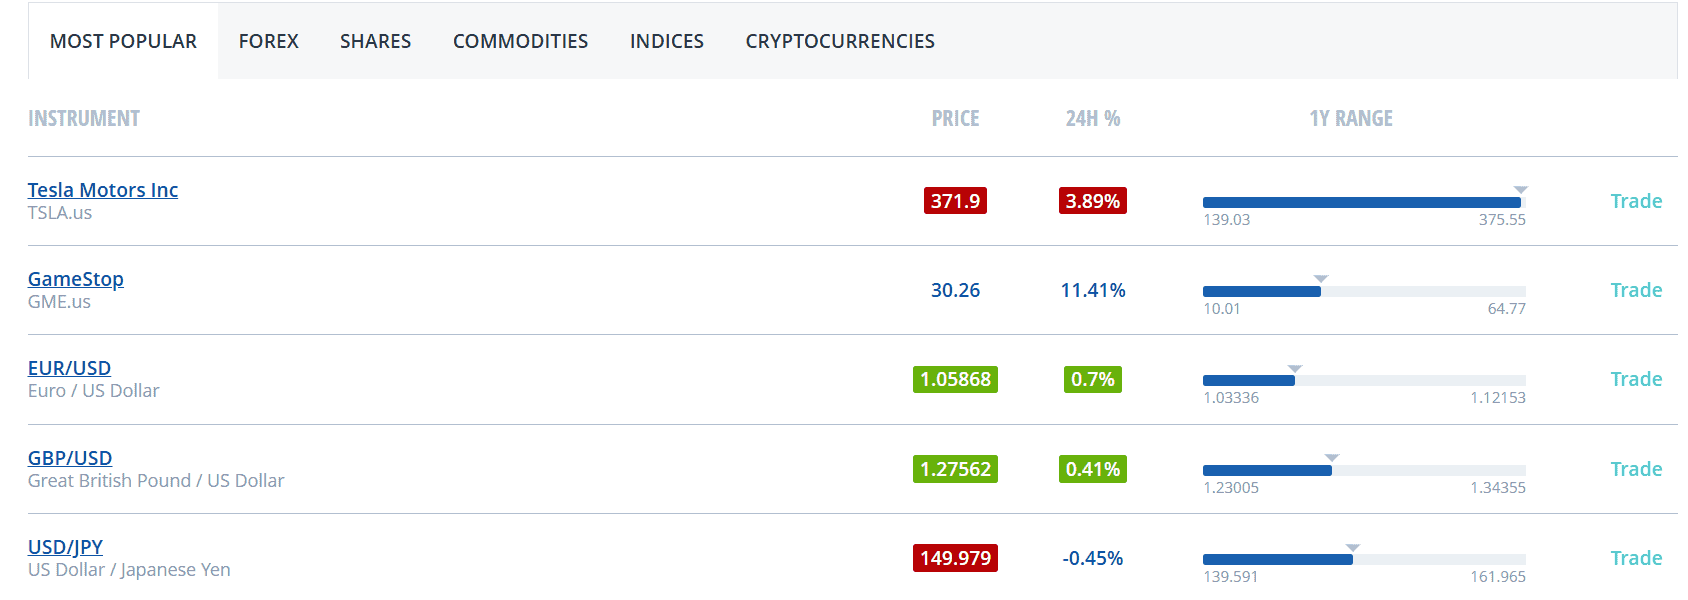Click Trade in the GBP/USD row
This screenshot has height=600, width=1688.
[x=1636, y=469]
